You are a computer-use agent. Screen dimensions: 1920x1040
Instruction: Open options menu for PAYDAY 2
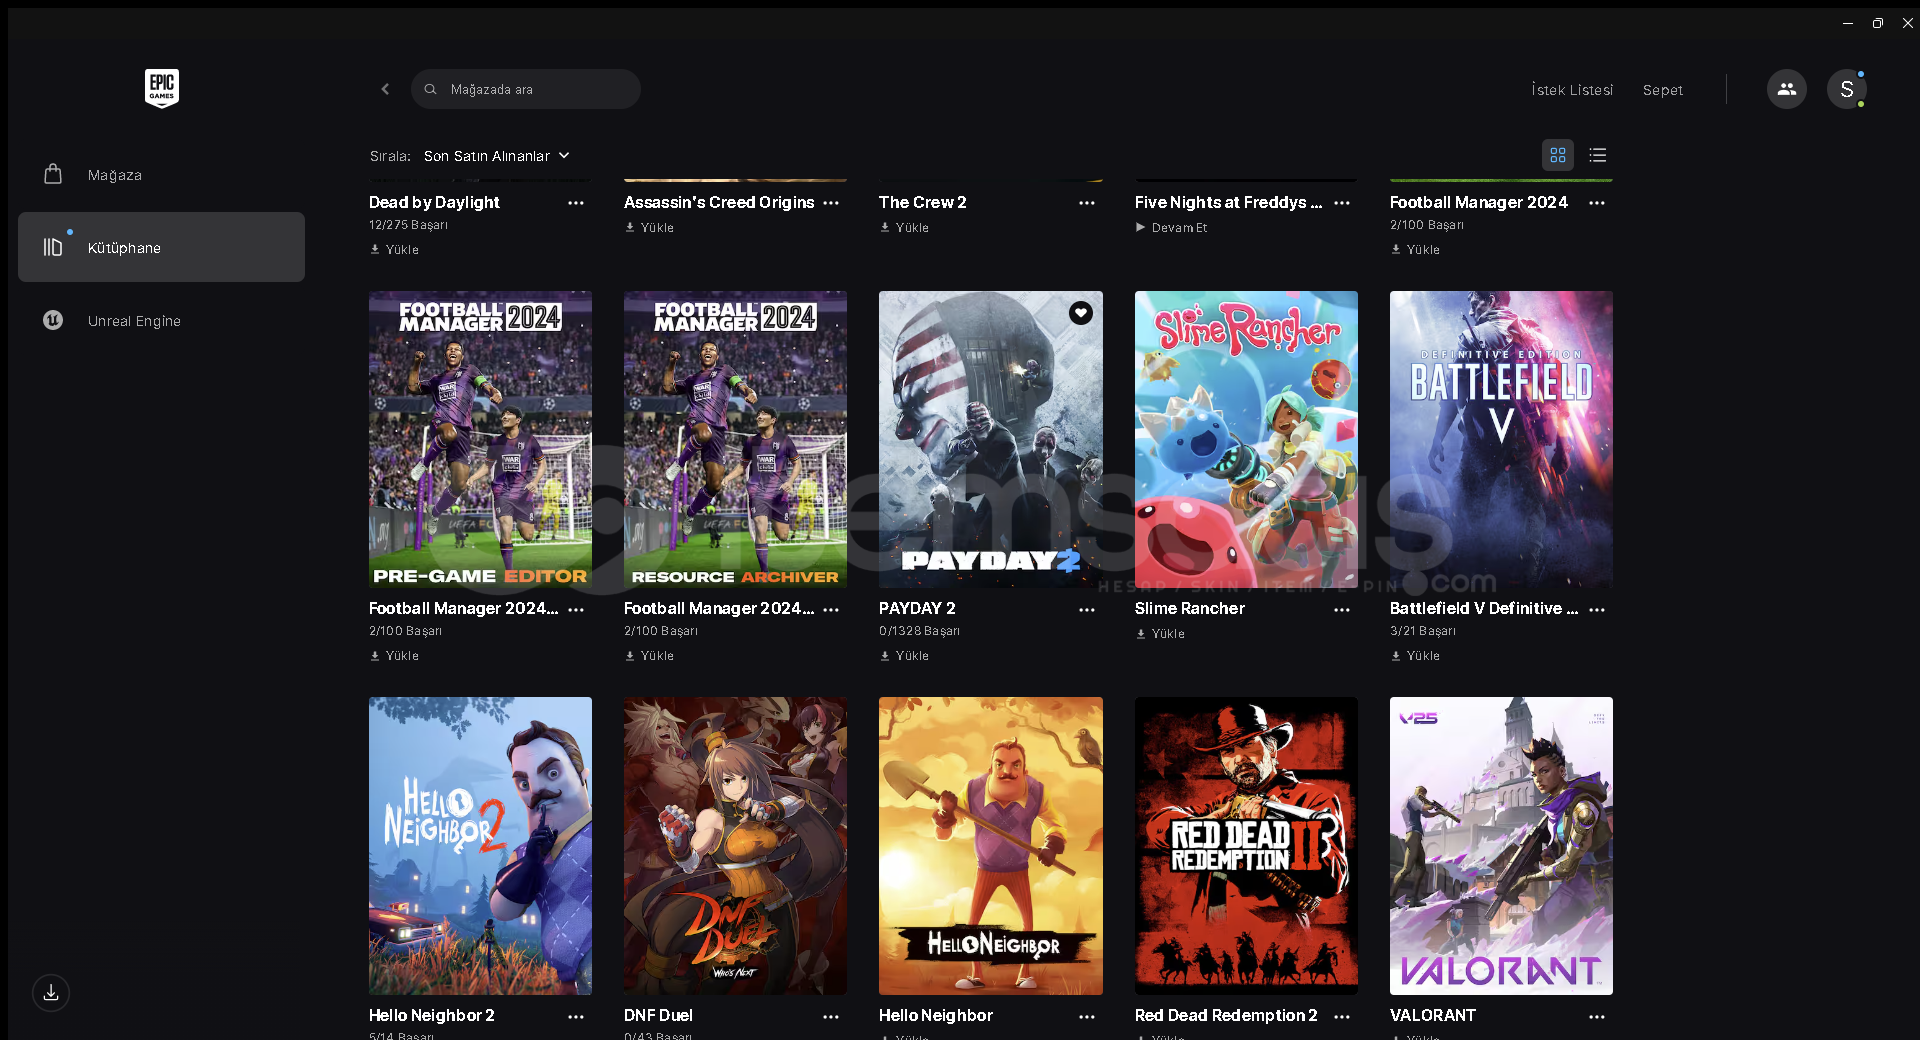tap(1087, 609)
